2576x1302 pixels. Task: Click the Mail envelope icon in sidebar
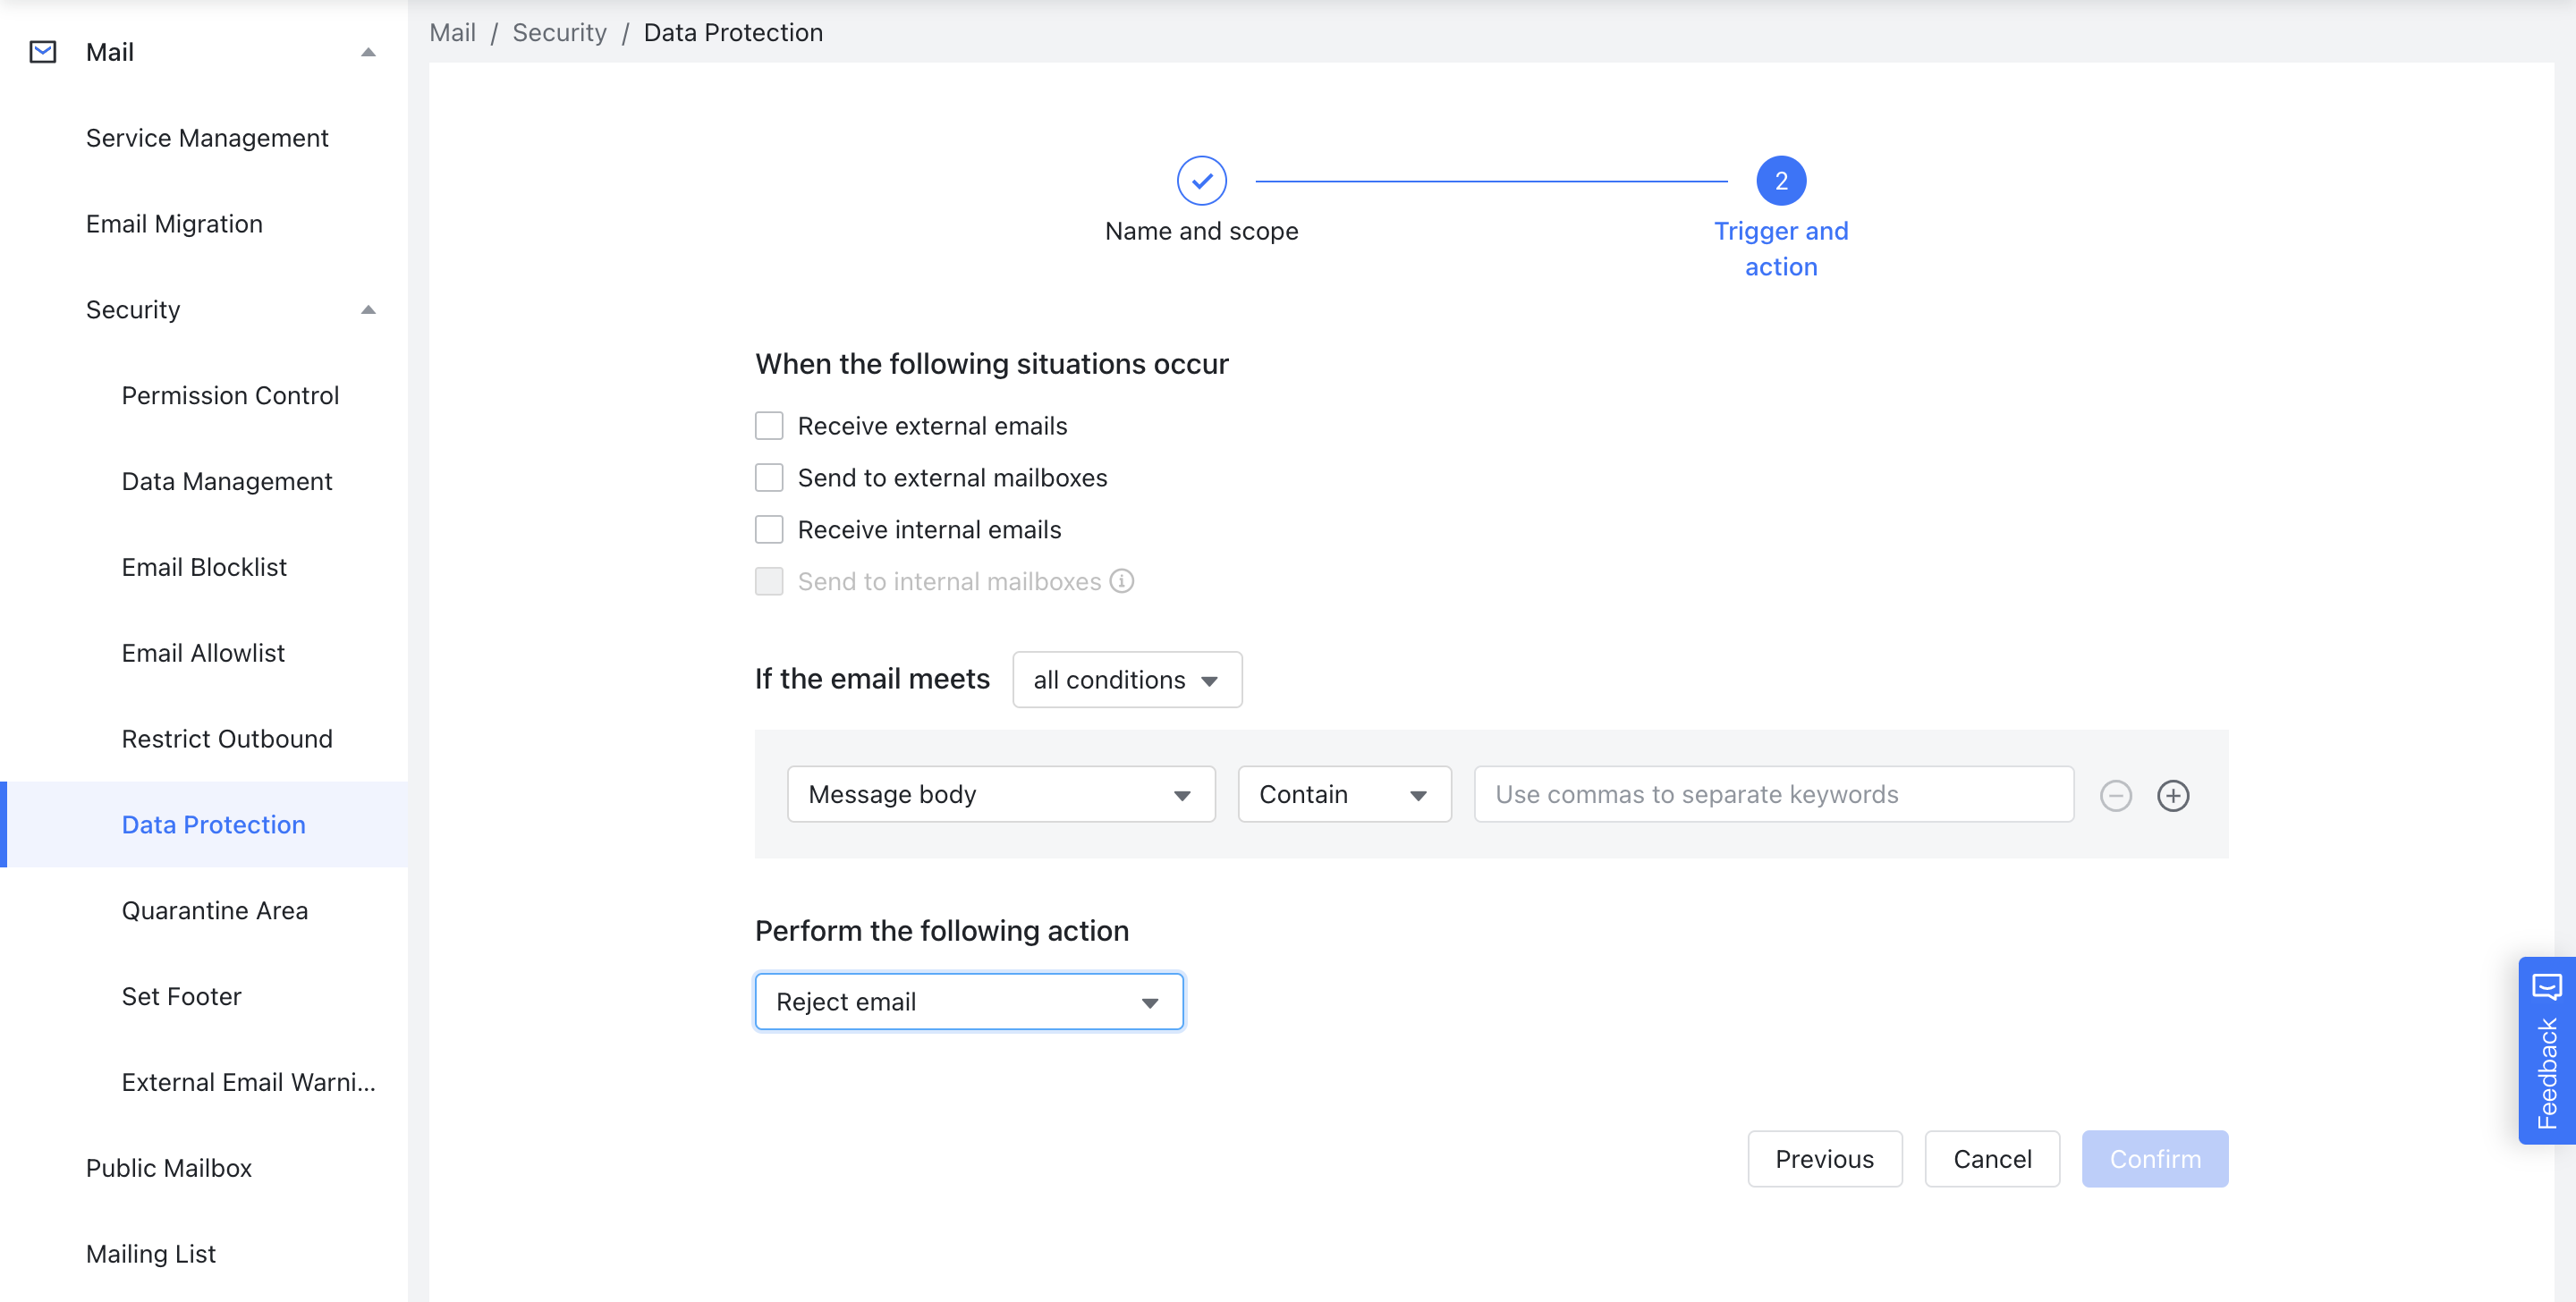click(x=42, y=51)
